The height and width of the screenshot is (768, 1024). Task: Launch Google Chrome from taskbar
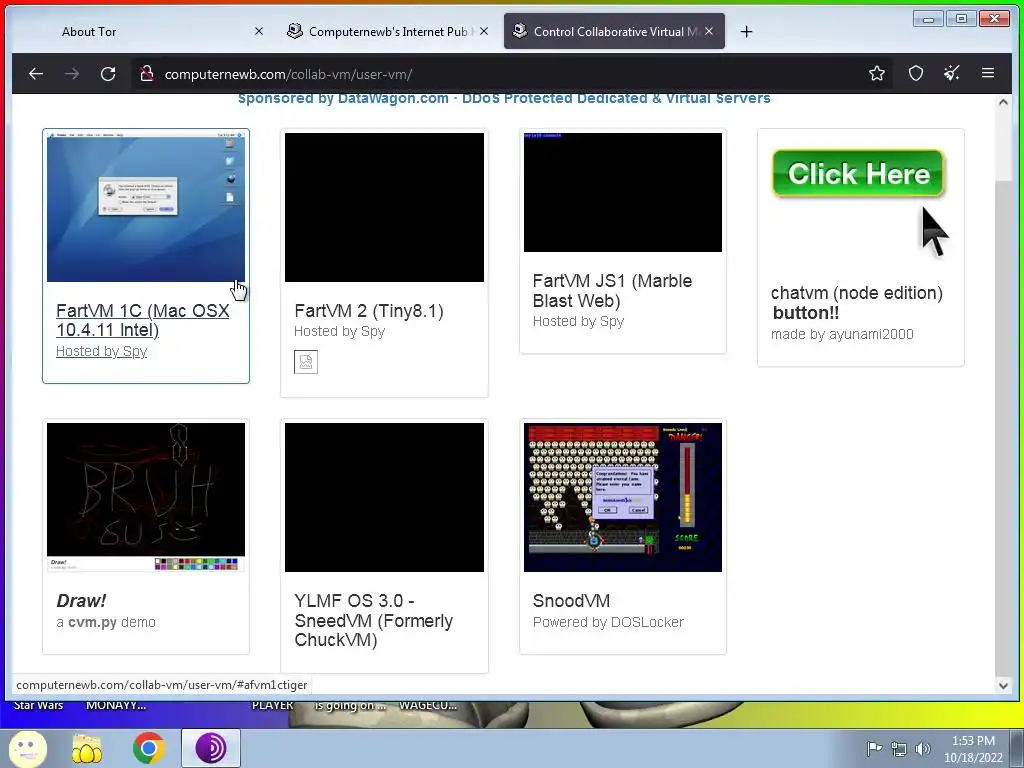point(148,748)
